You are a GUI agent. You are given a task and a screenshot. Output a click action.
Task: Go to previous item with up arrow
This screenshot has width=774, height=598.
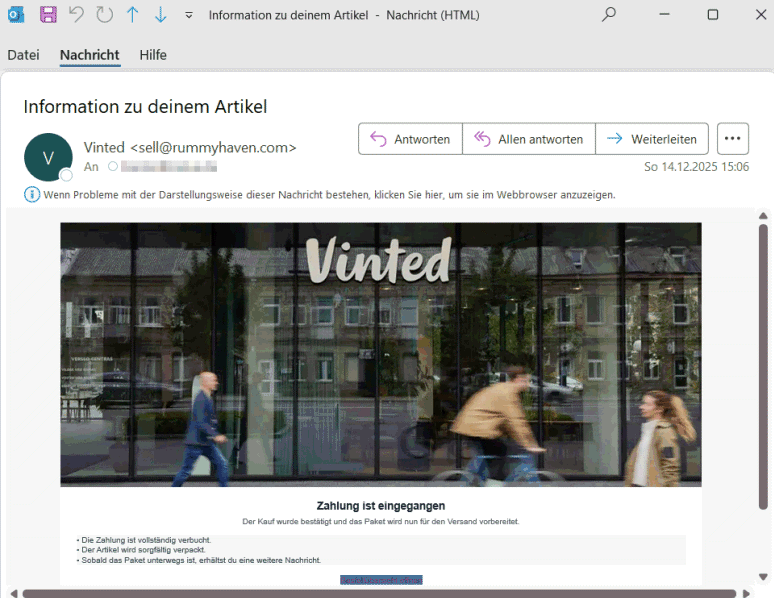(x=133, y=15)
